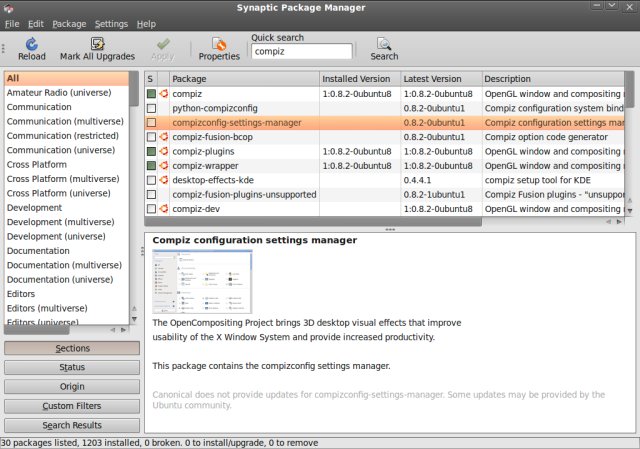This screenshot has width=640, height=449.
Task: Click the Search magnifier toolbar icon
Action: pyautogui.click(x=384, y=44)
